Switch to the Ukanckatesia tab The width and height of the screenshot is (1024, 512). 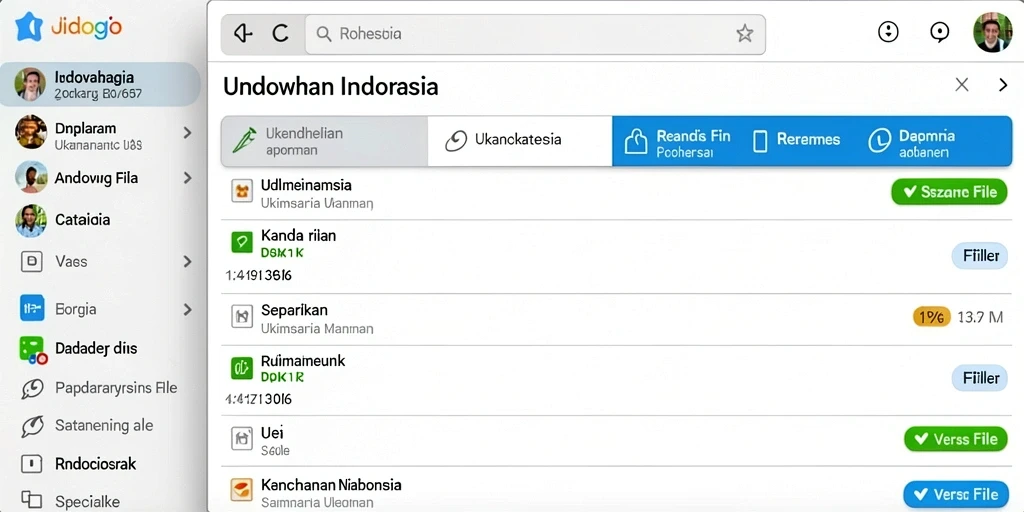point(520,141)
